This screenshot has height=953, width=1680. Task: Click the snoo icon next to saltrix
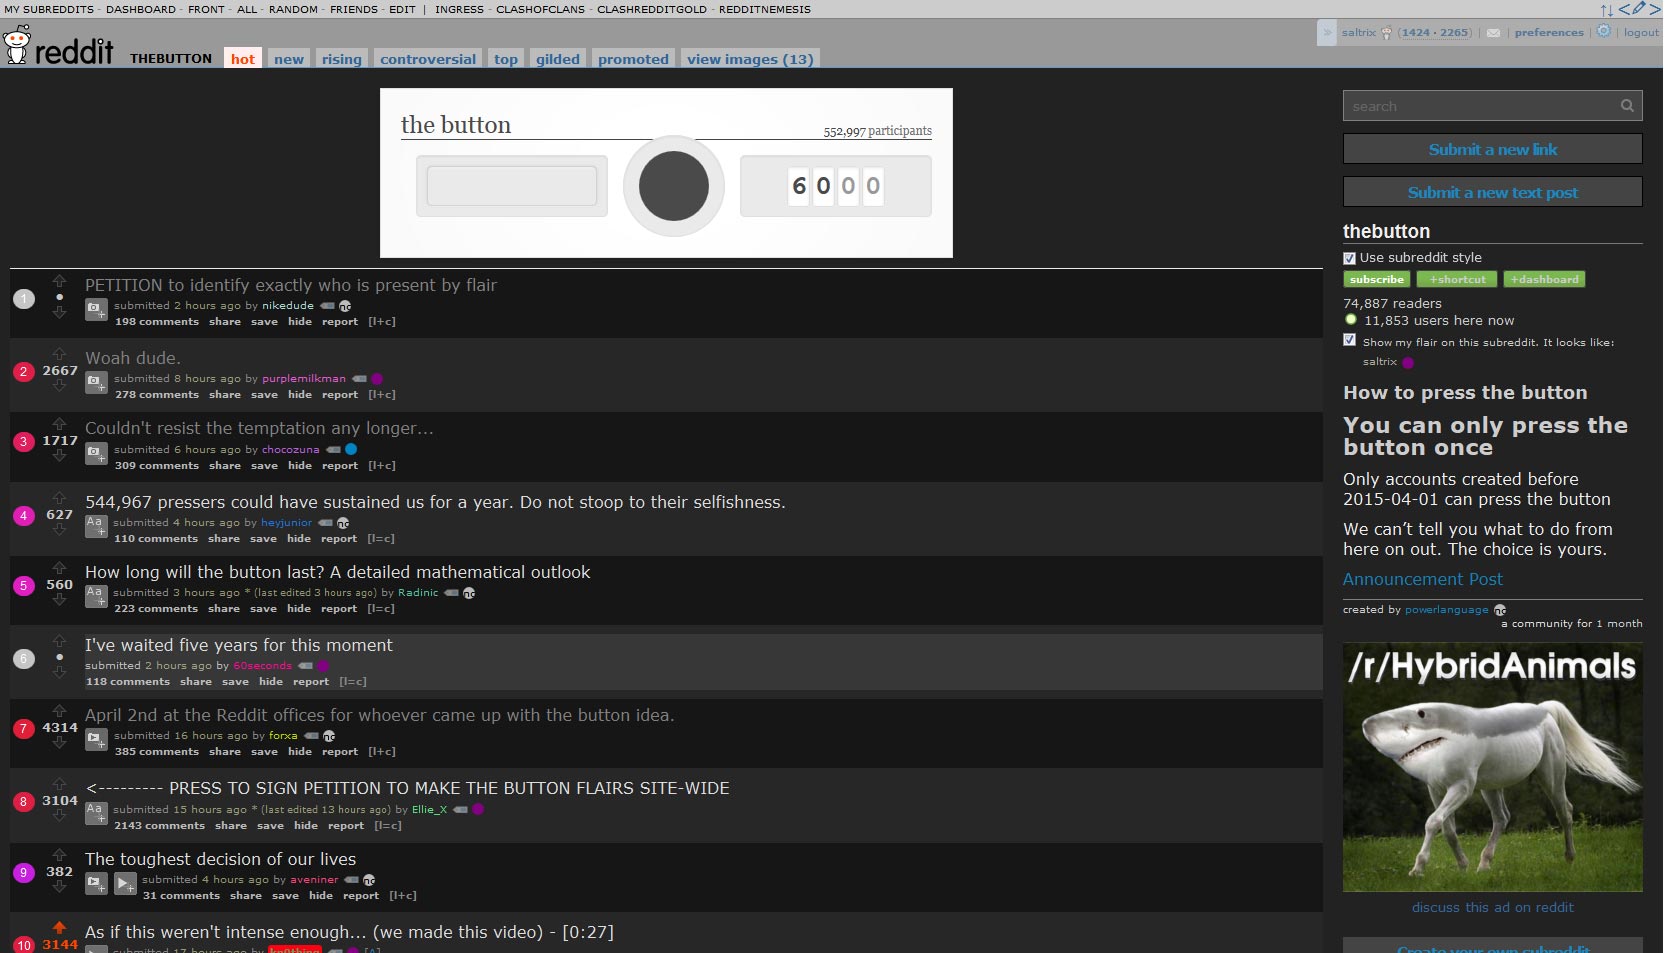coord(1386,33)
